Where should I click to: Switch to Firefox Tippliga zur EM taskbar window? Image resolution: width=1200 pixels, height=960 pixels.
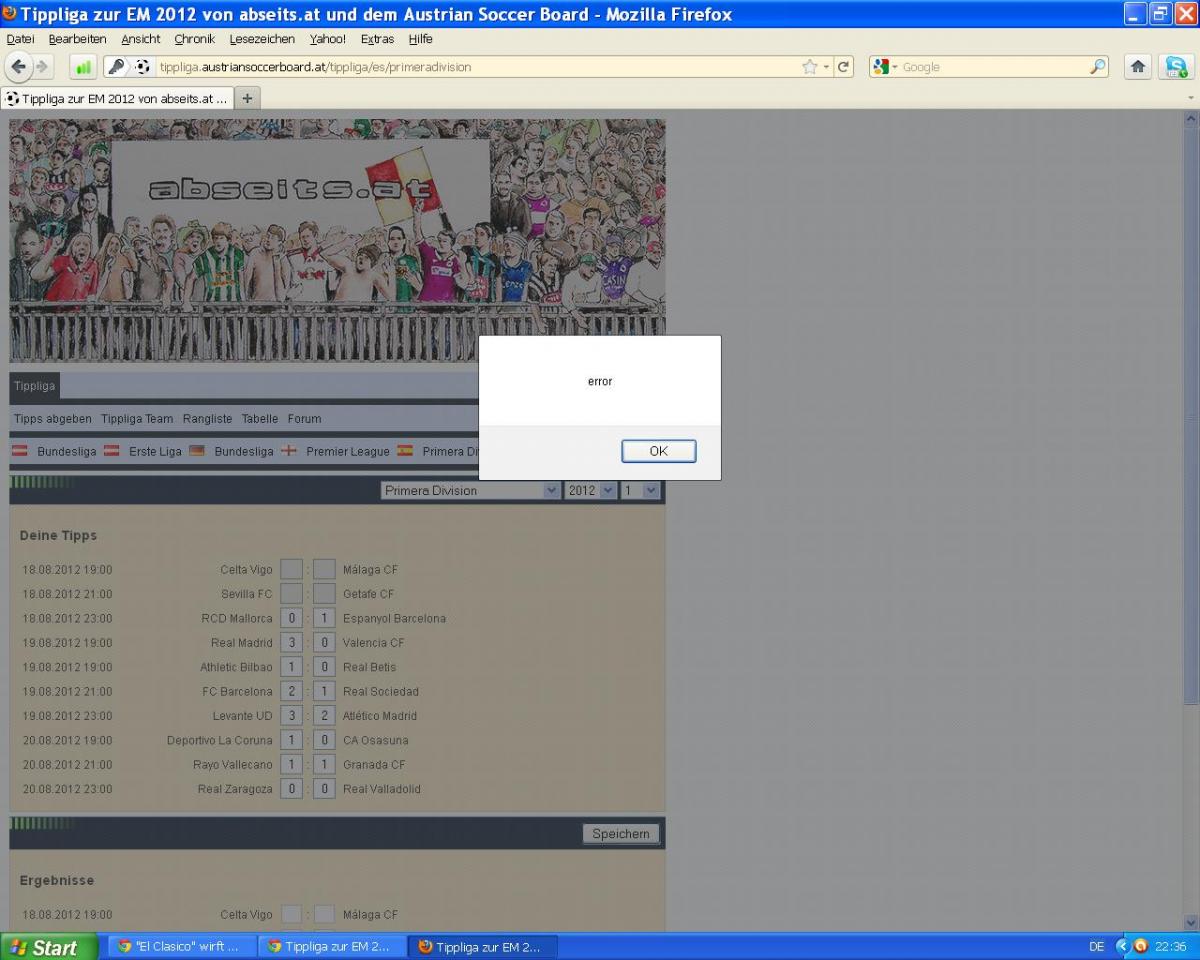(482, 946)
